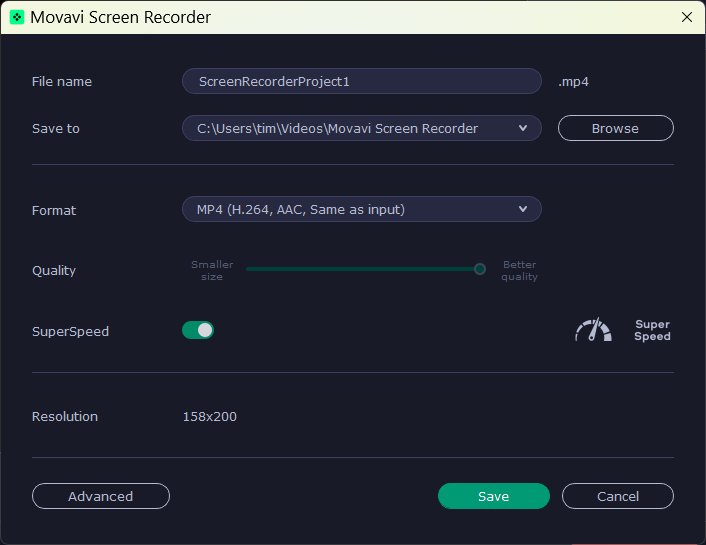The width and height of the screenshot is (706, 545).
Task: Click the "File name" label
Action: (62, 82)
